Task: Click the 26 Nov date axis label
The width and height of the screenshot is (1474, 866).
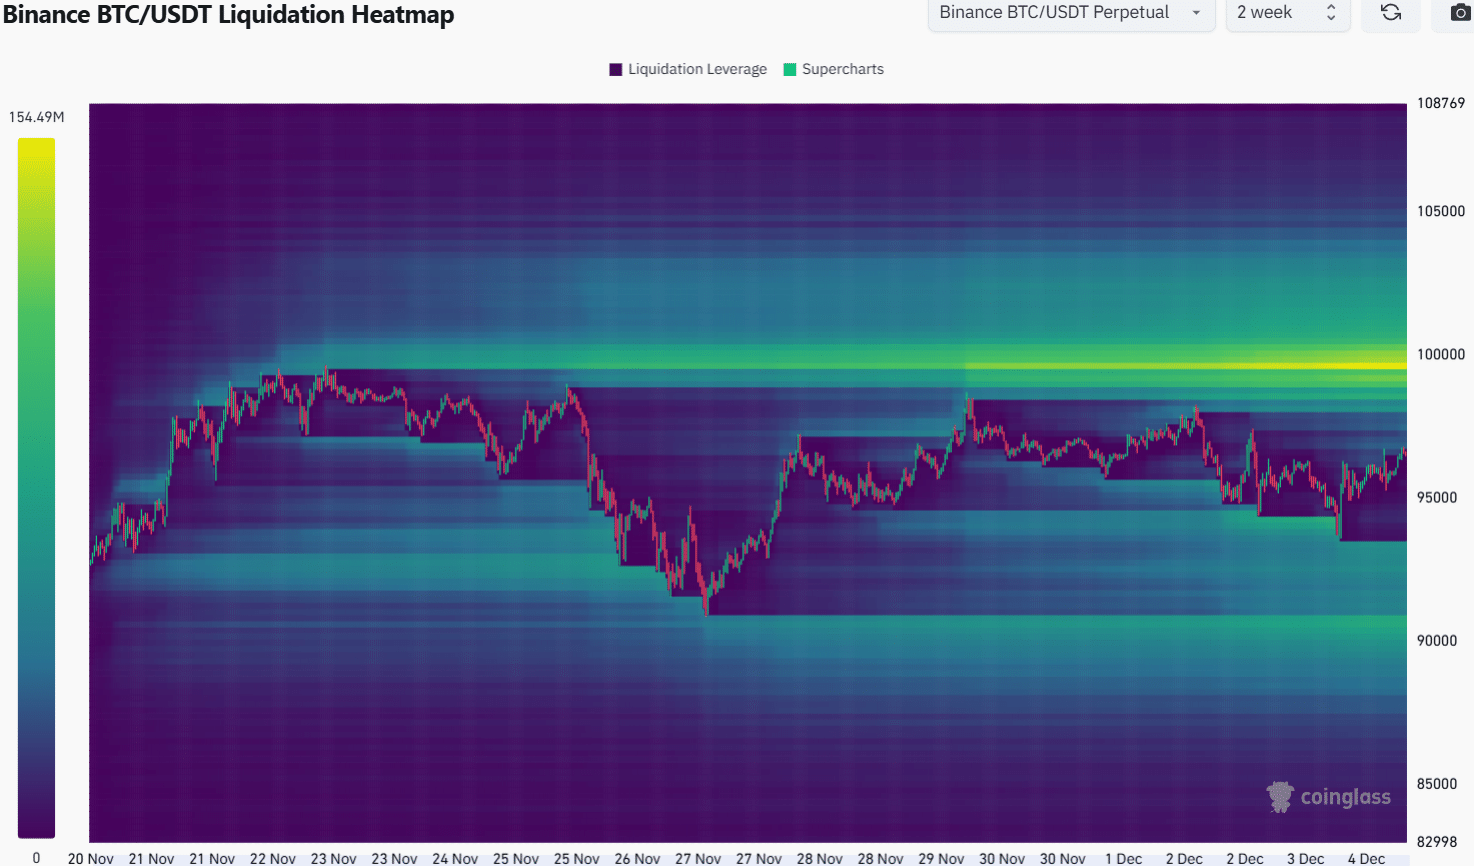Action: coord(637,858)
